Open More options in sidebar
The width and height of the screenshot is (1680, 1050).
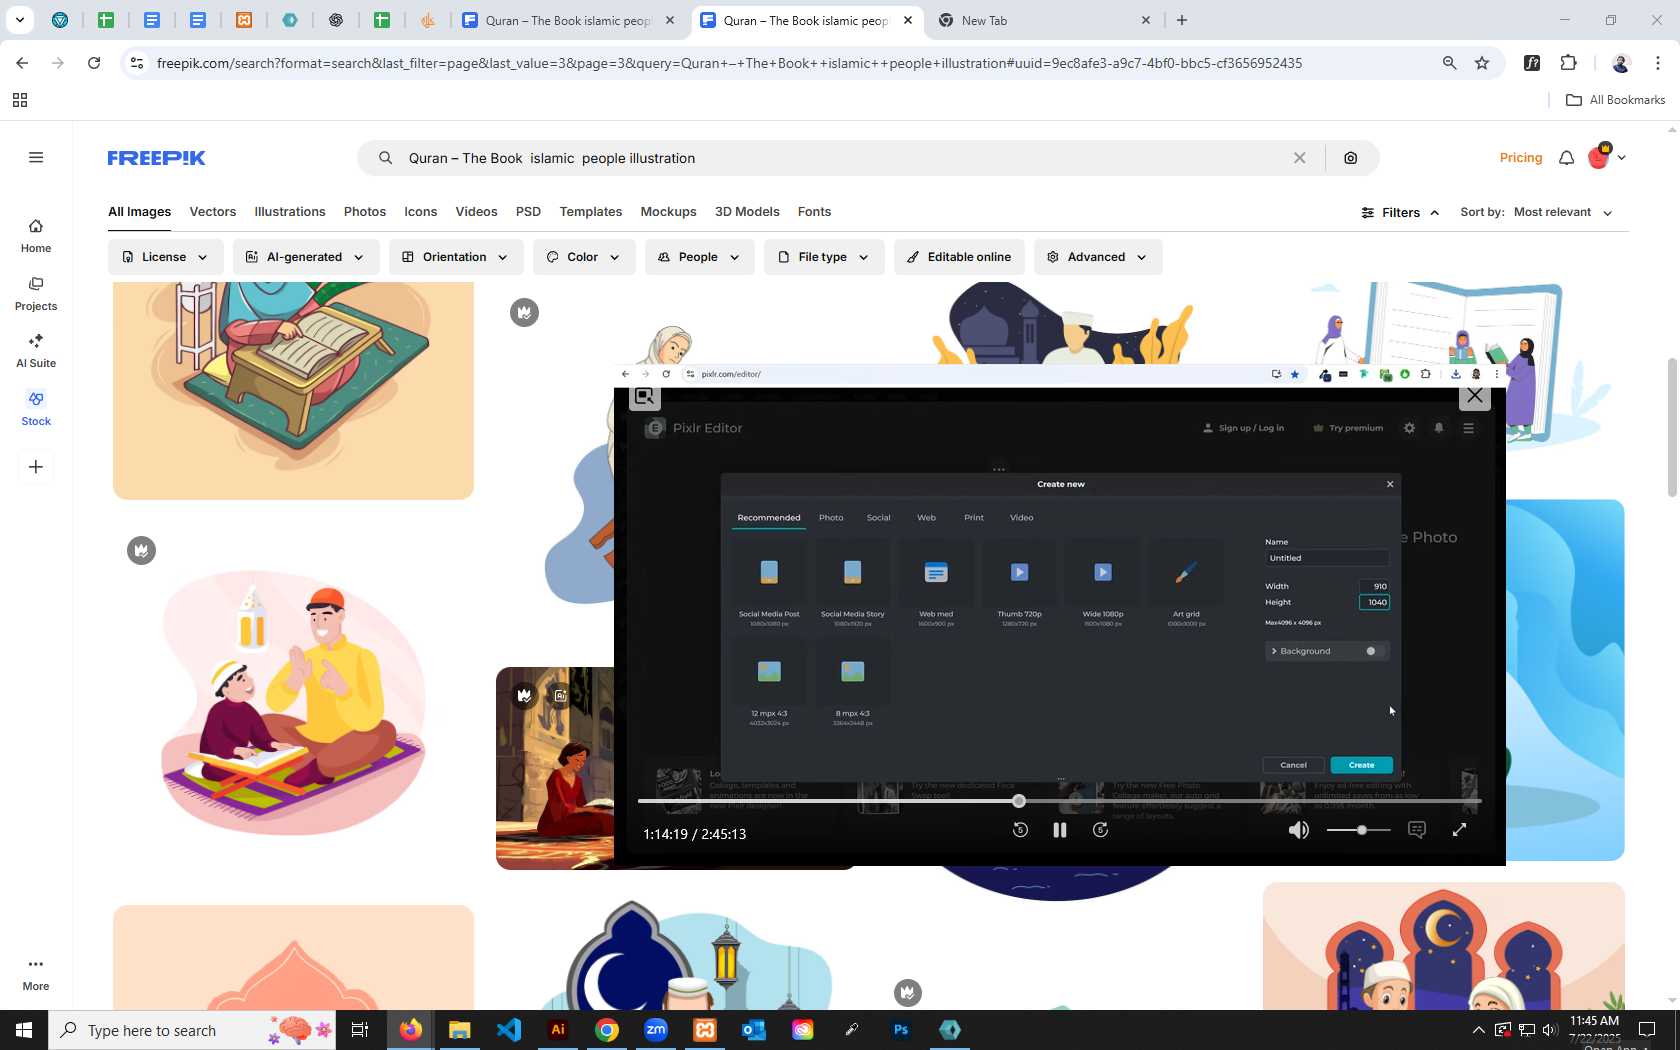[36, 974]
